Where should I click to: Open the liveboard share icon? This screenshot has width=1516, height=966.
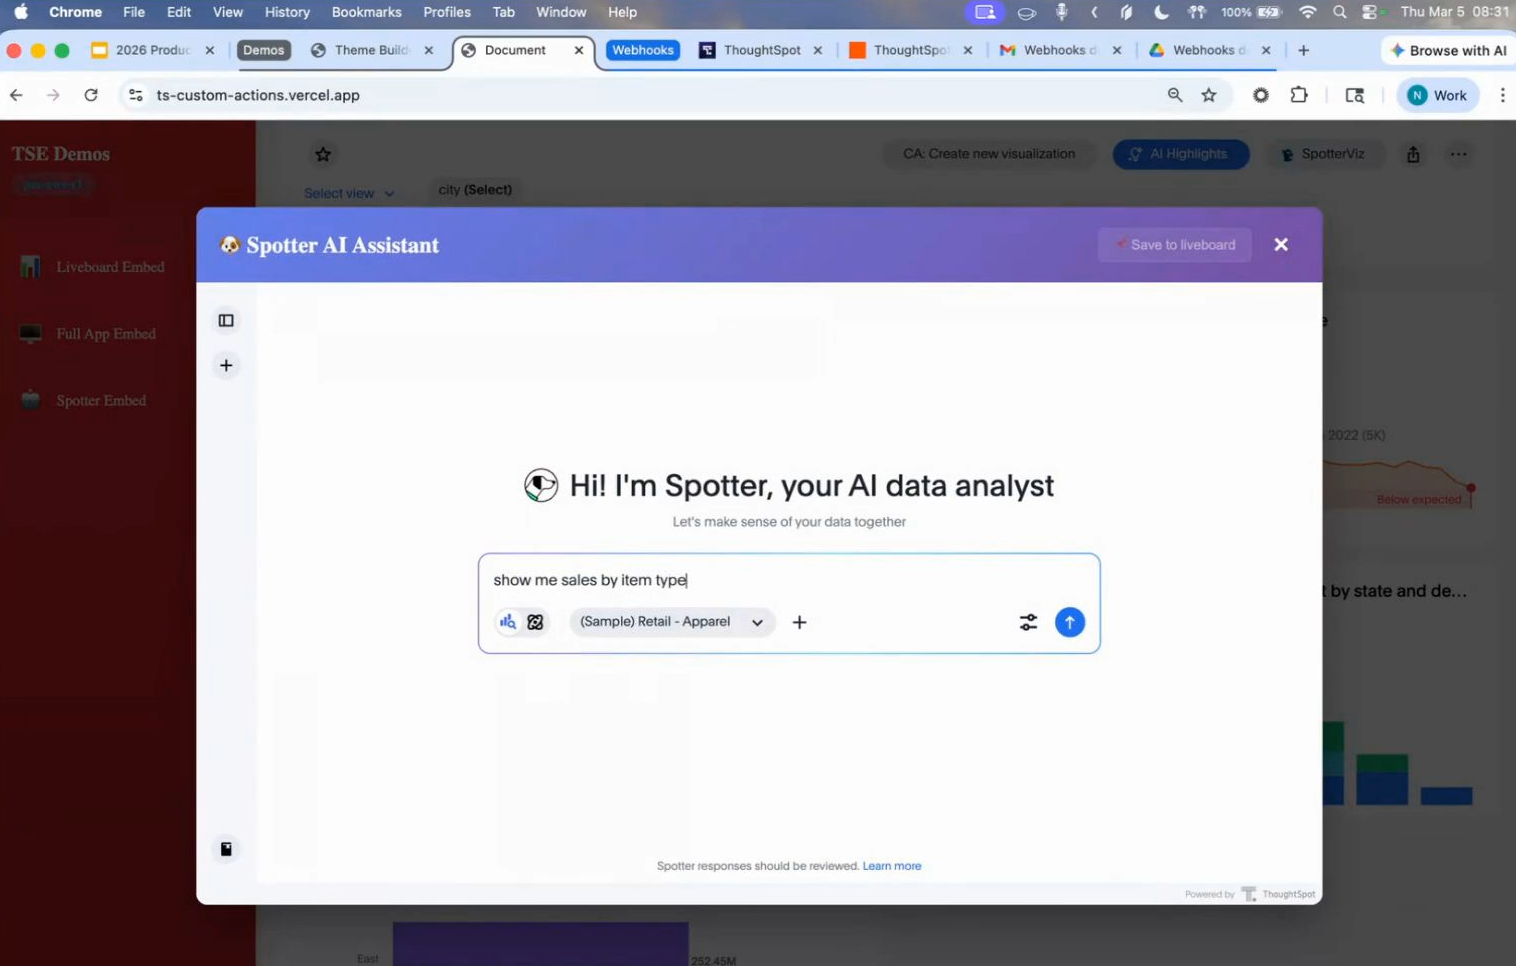(1412, 155)
